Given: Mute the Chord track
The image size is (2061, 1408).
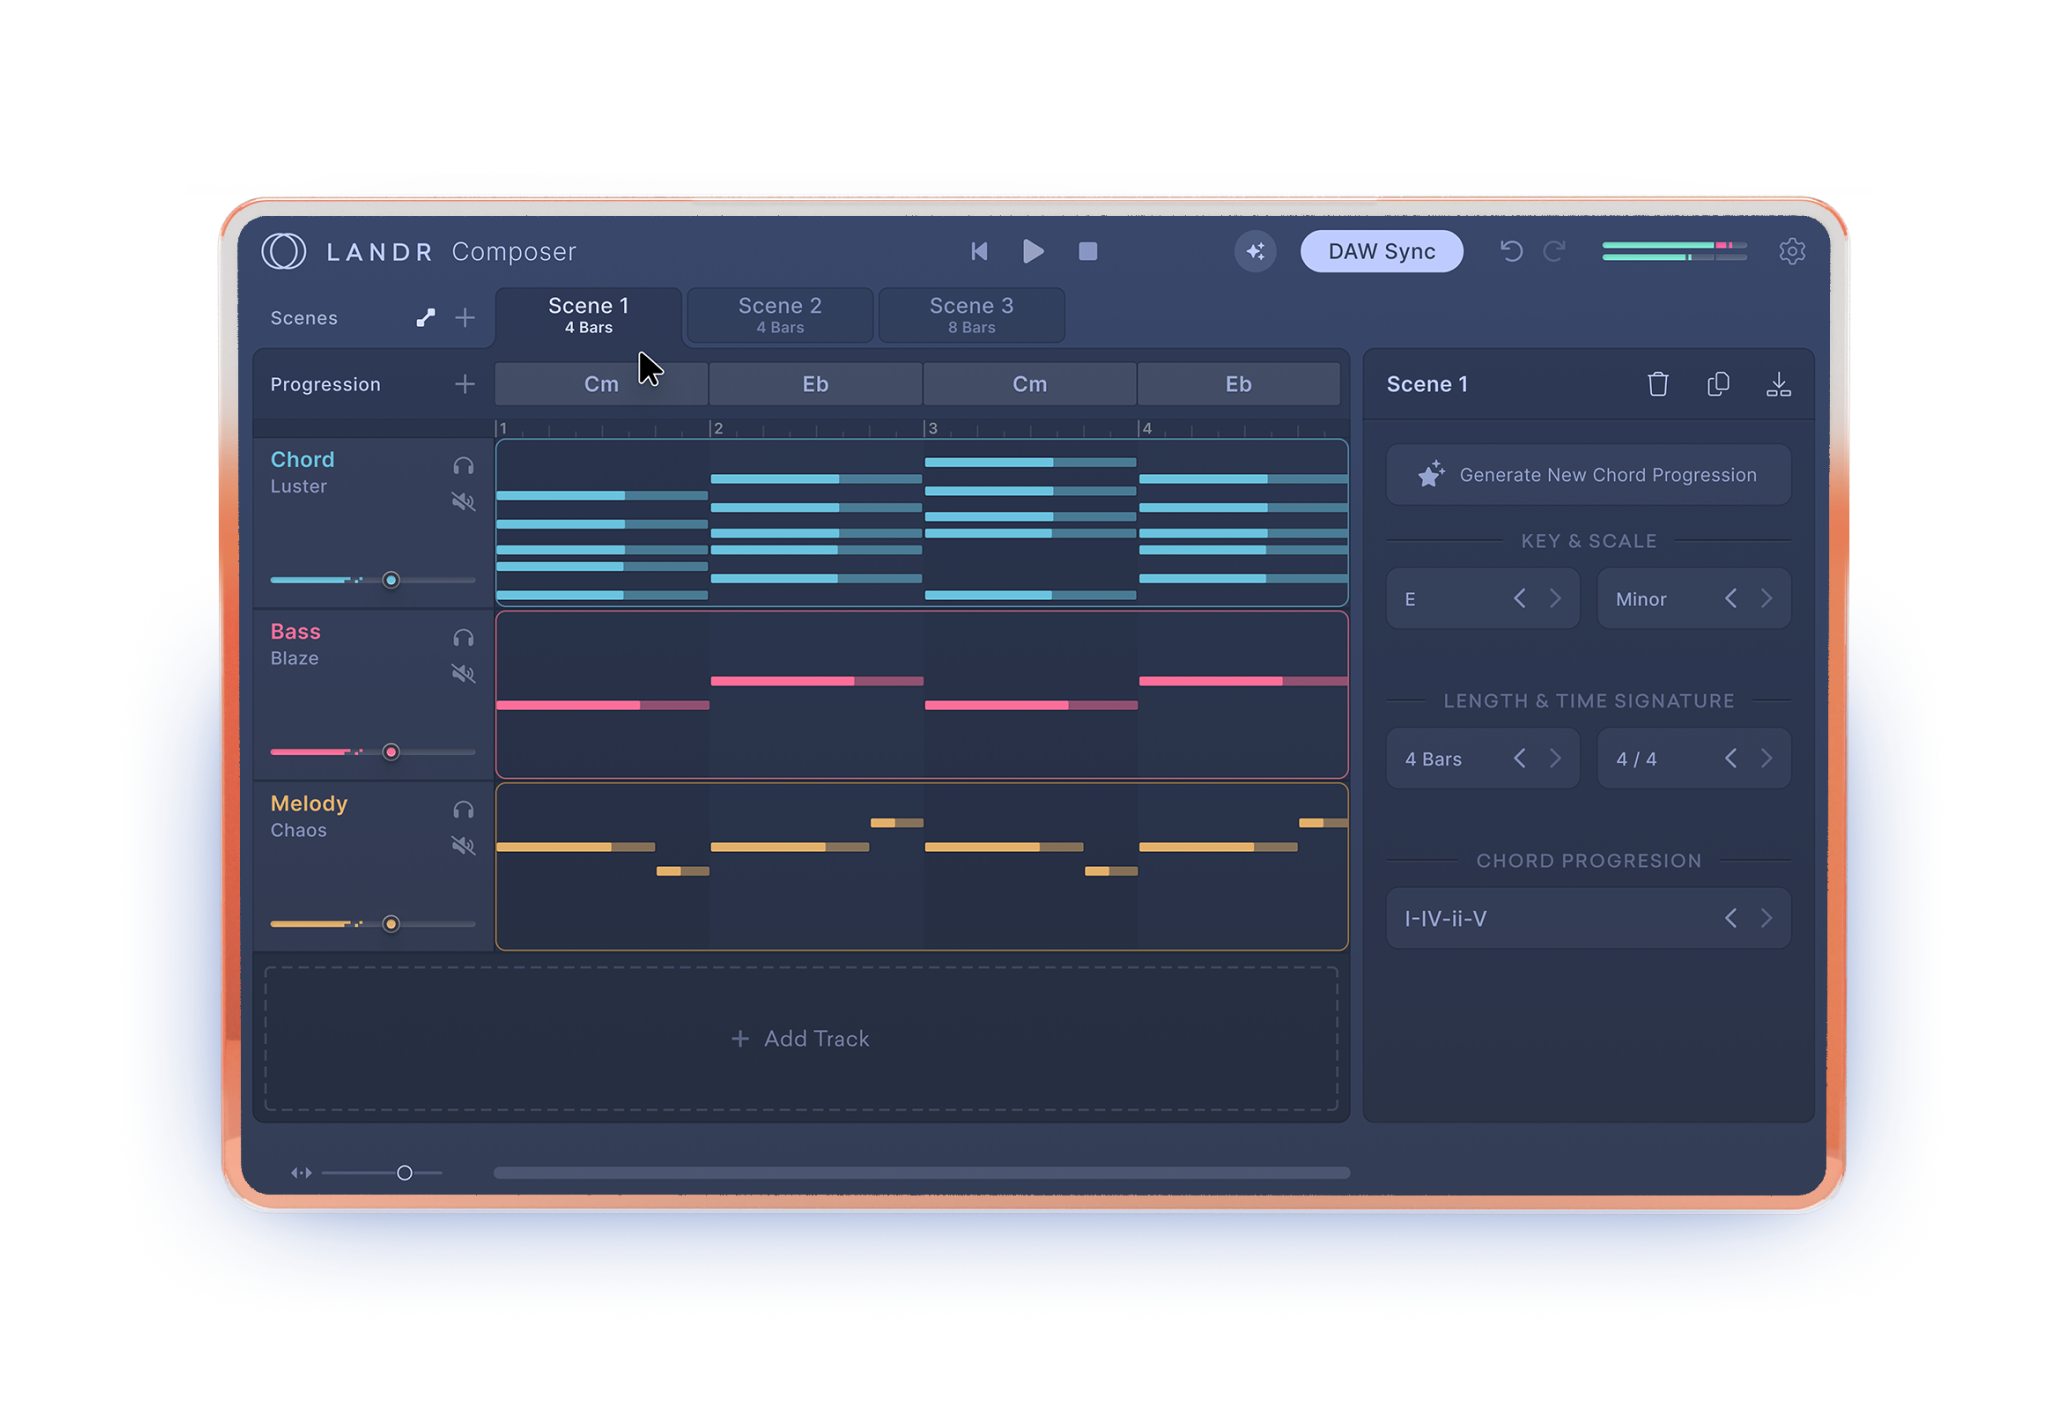Looking at the screenshot, I should tap(463, 502).
